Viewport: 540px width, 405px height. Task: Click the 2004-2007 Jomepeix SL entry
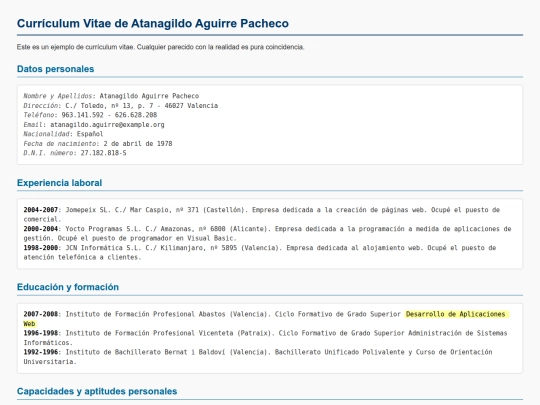262,214
